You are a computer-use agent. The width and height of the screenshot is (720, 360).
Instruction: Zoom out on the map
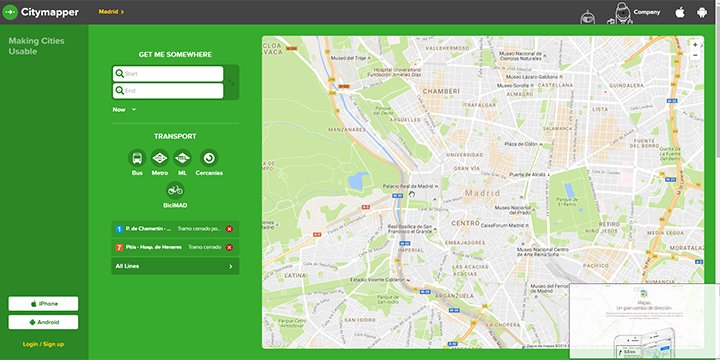click(x=695, y=56)
